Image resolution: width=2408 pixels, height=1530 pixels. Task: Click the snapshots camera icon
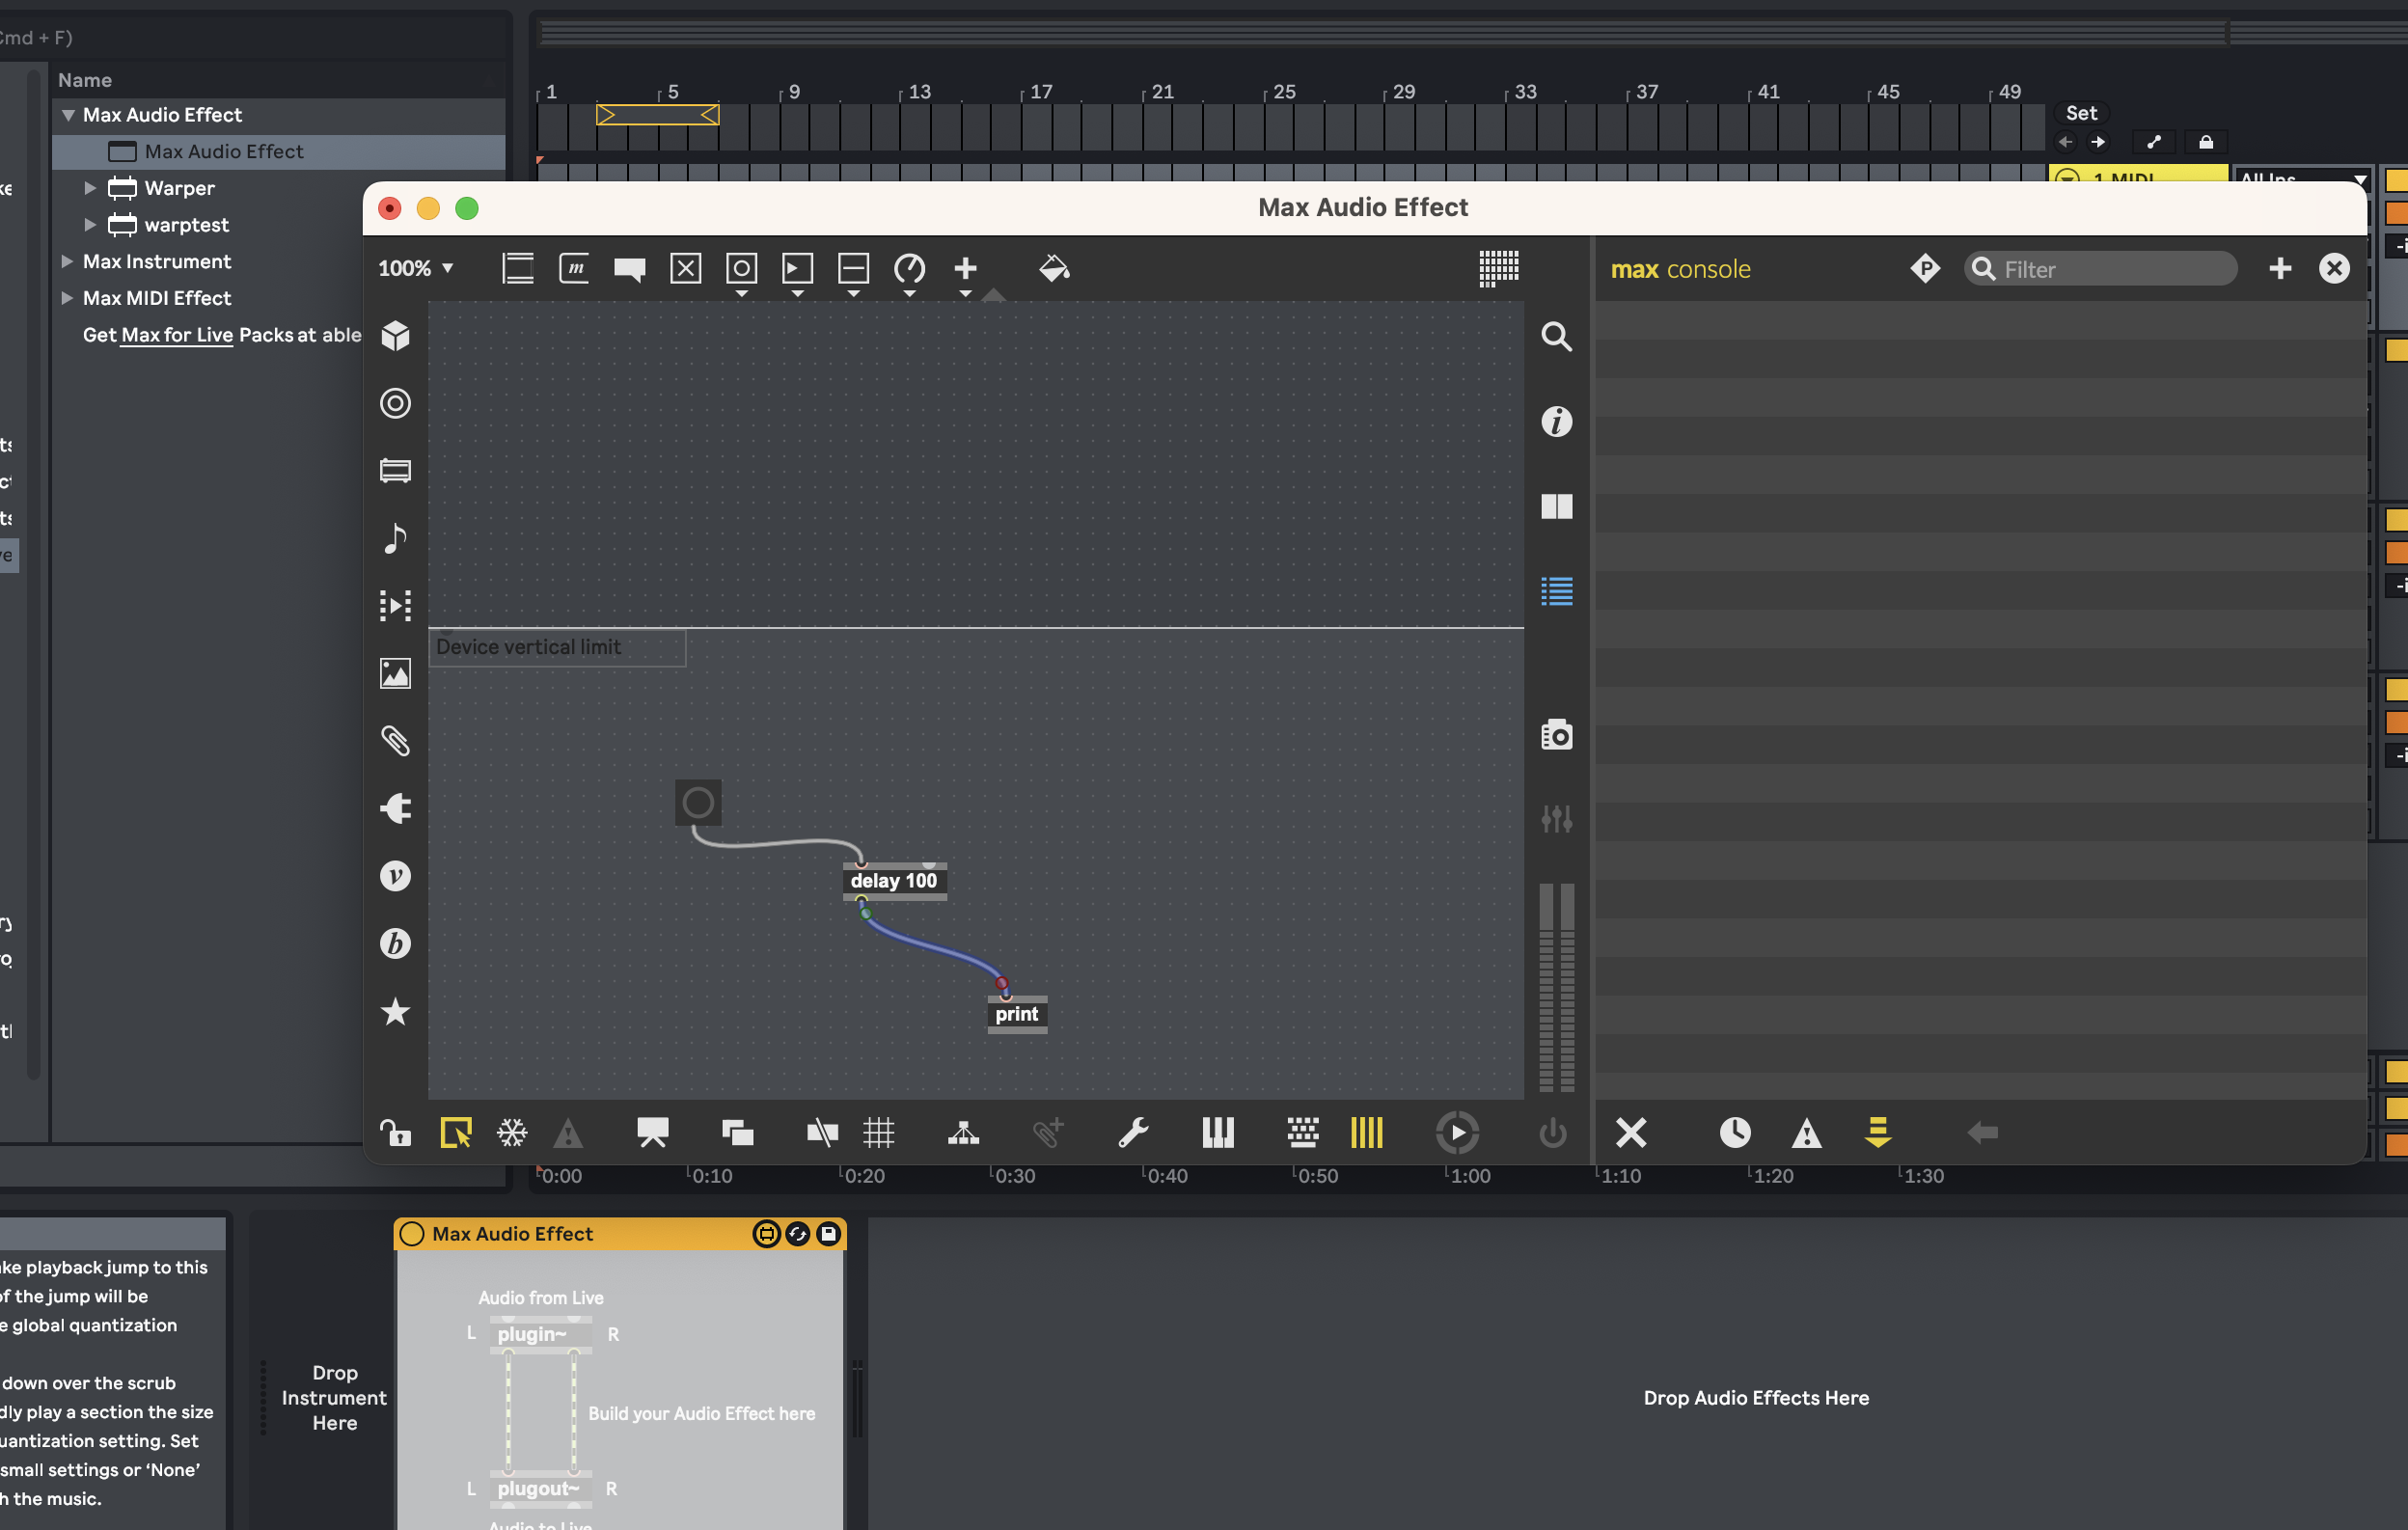point(1556,735)
